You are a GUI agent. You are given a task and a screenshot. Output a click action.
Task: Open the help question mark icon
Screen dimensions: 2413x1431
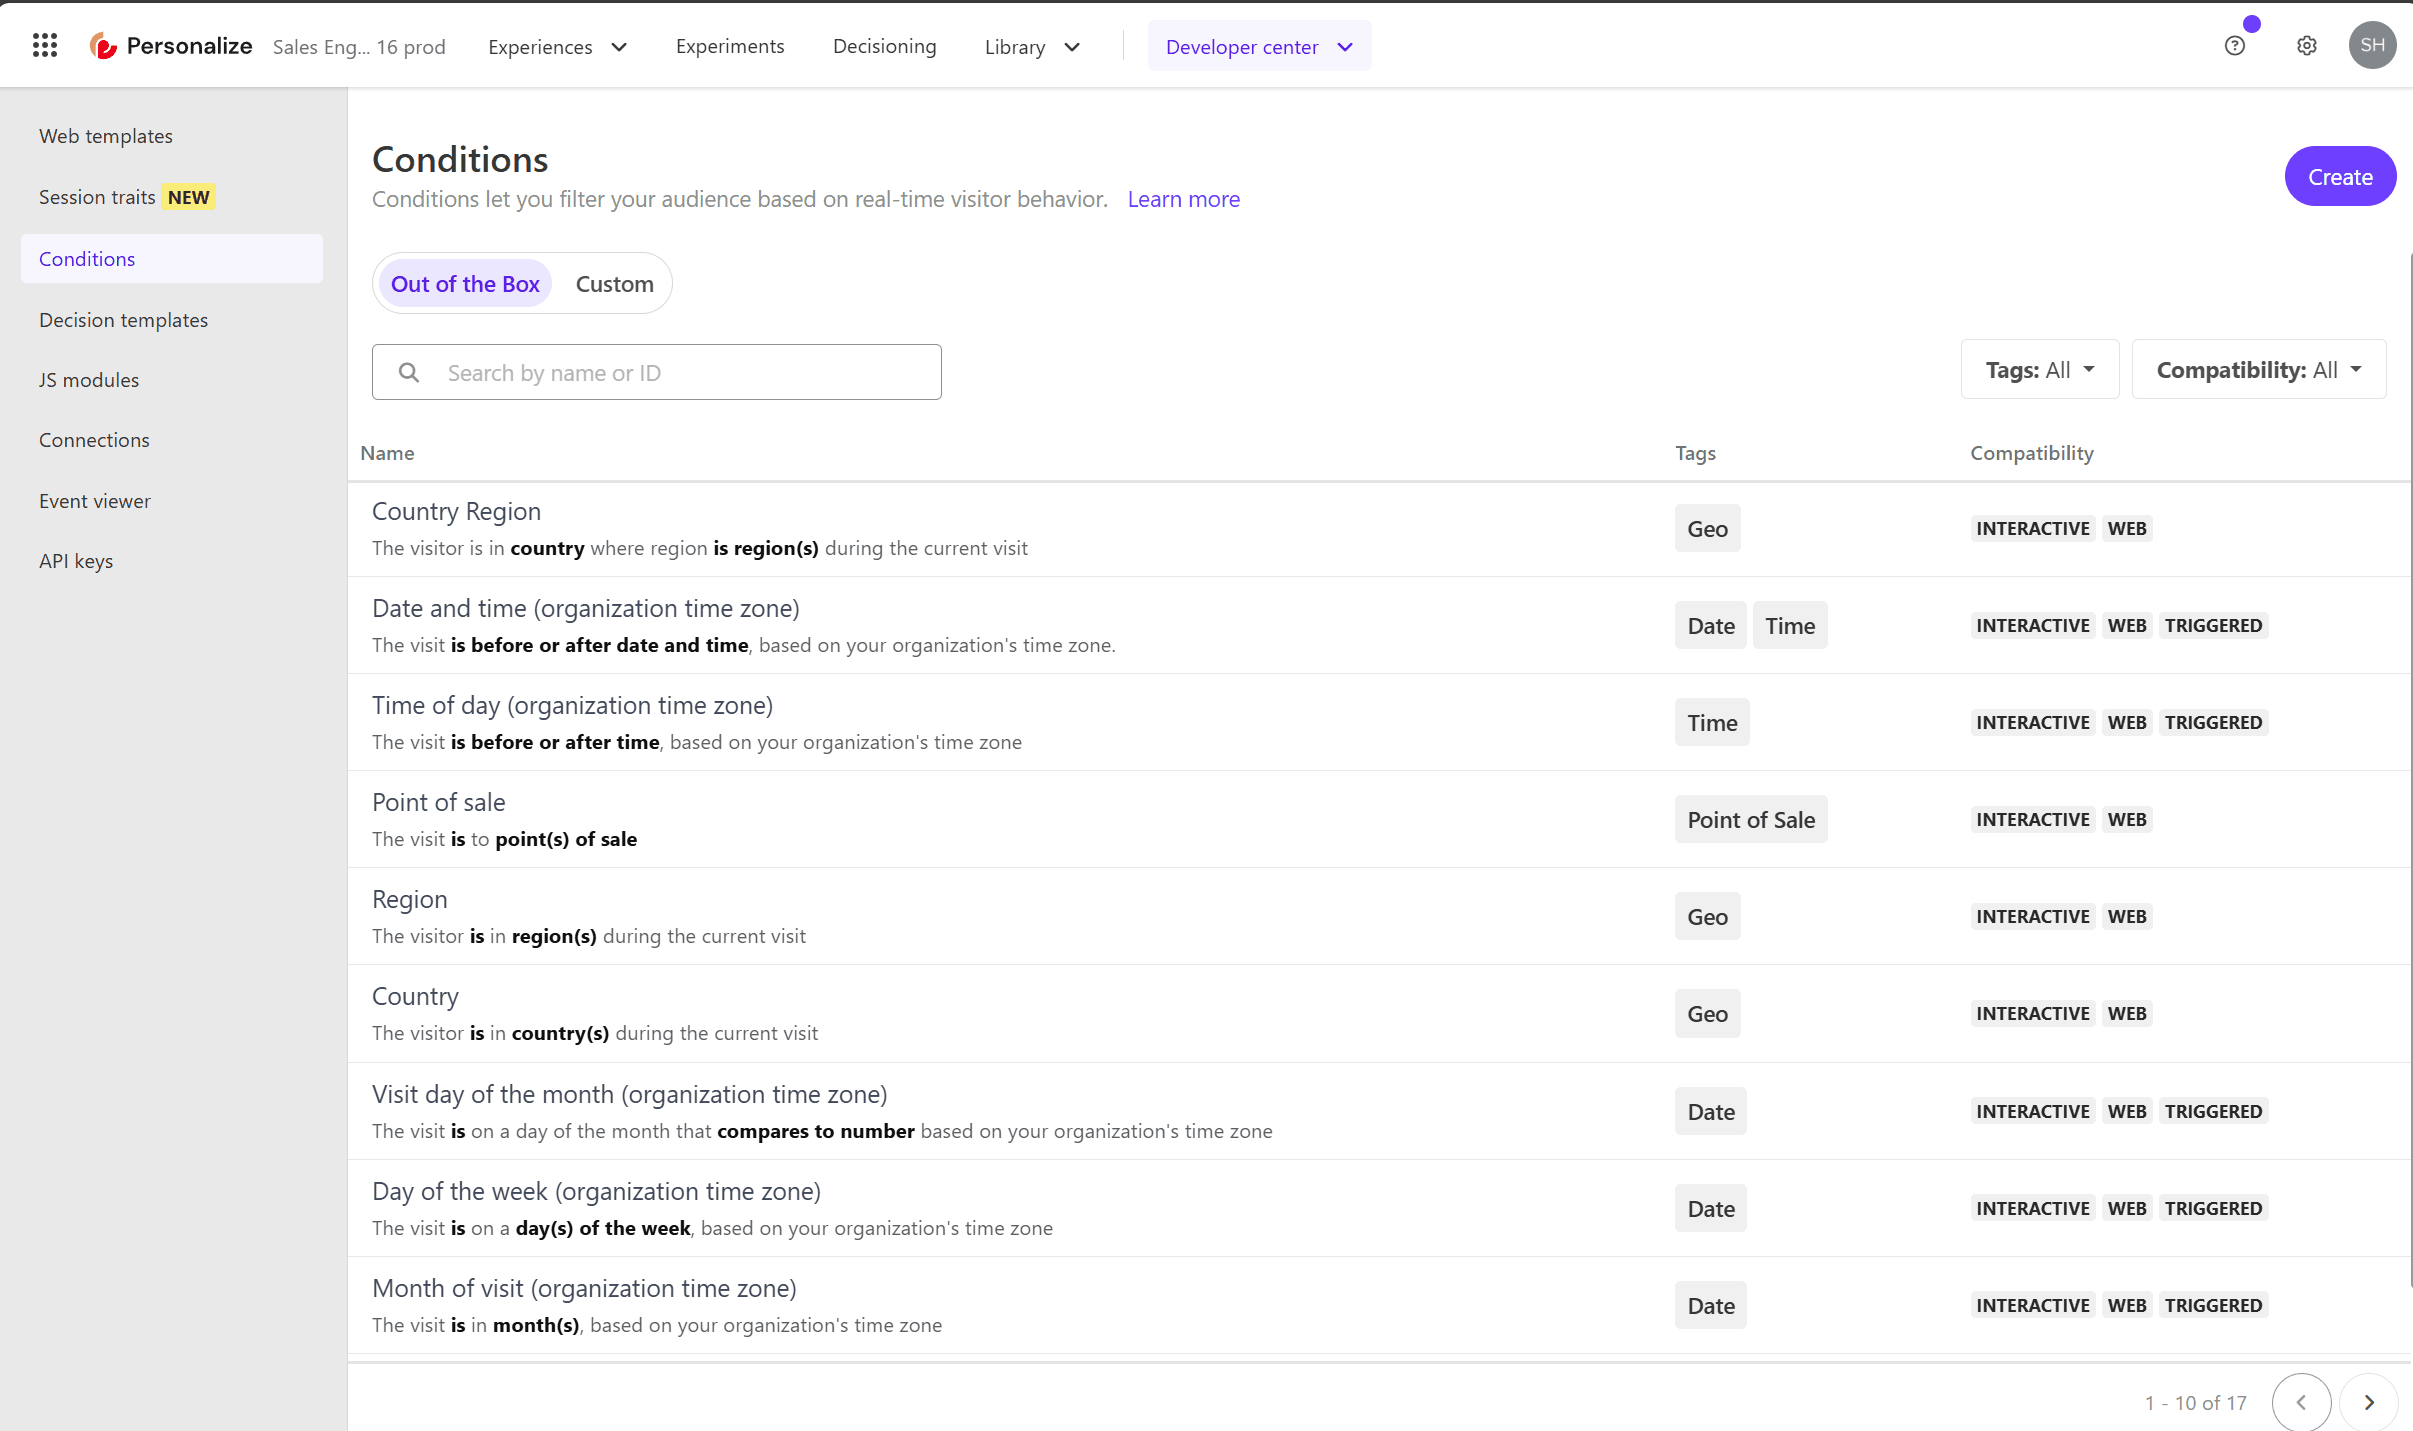point(2234,46)
